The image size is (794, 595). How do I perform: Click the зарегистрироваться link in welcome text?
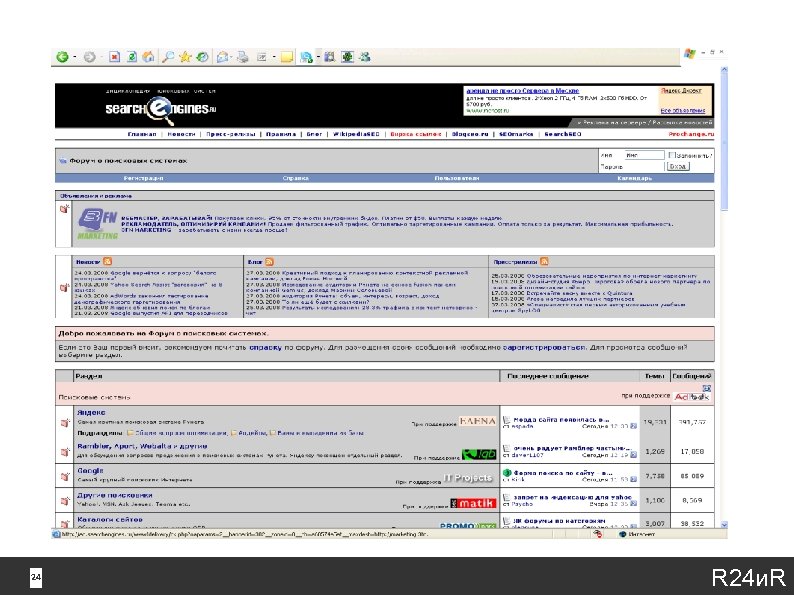[x=544, y=348]
